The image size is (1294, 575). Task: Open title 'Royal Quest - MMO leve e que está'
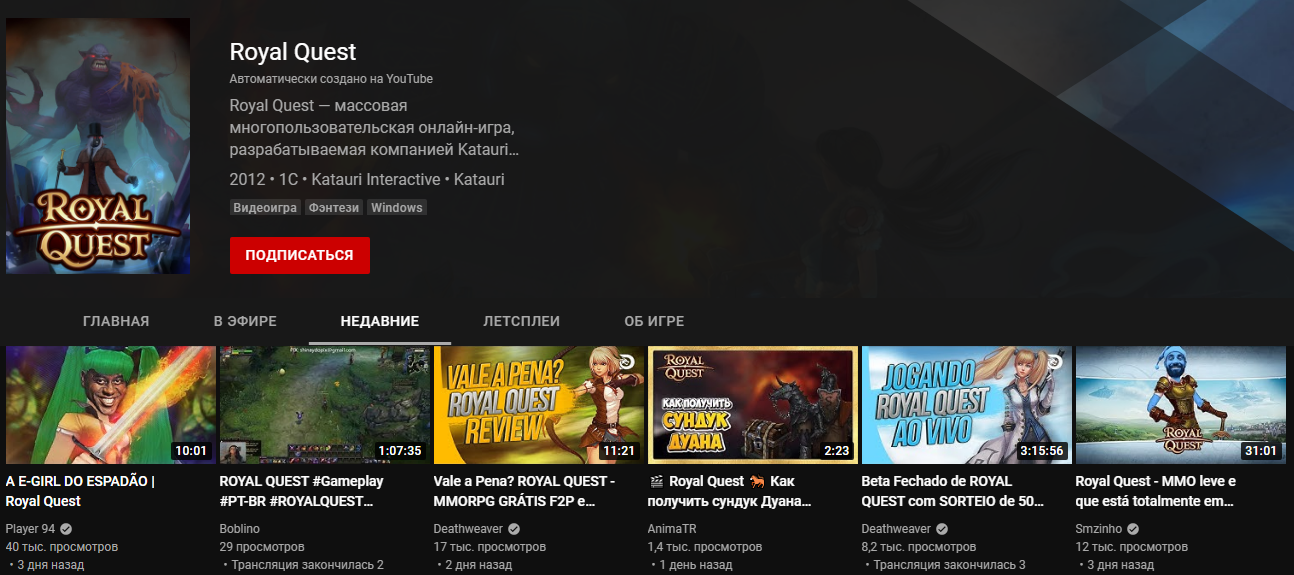tap(1157, 491)
